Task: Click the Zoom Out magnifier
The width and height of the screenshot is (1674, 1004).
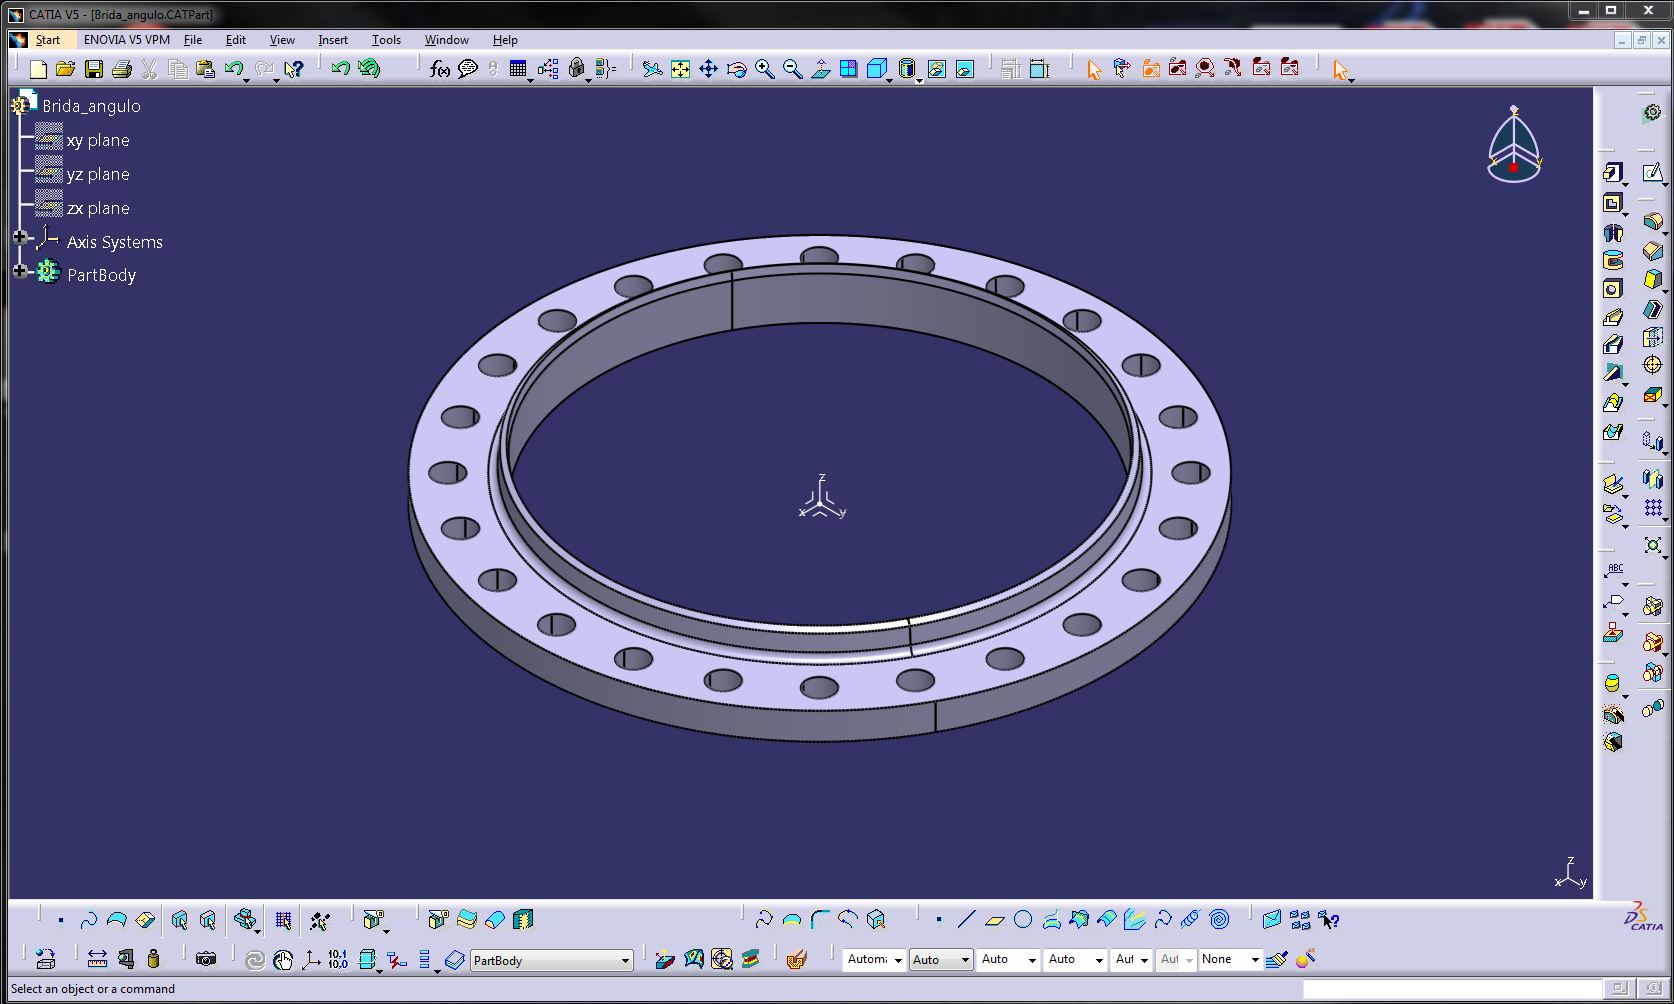Action: click(793, 69)
